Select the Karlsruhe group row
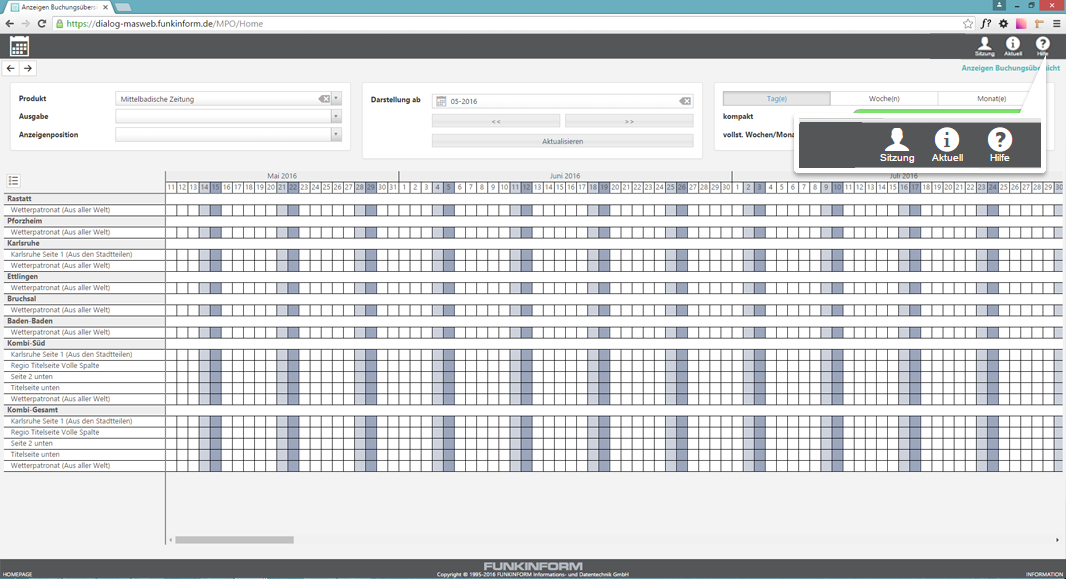The image size is (1066, 579). point(84,243)
